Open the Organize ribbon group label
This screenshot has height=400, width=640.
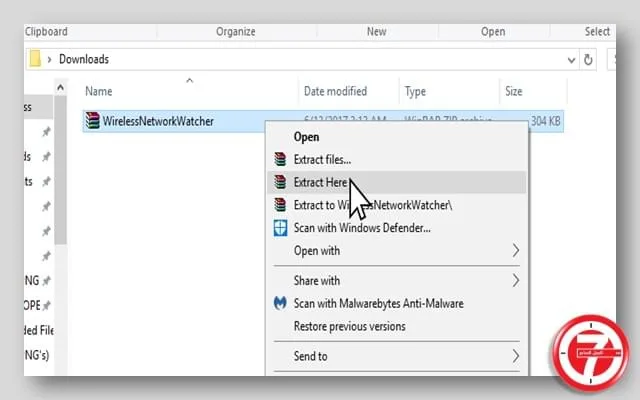point(236,31)
